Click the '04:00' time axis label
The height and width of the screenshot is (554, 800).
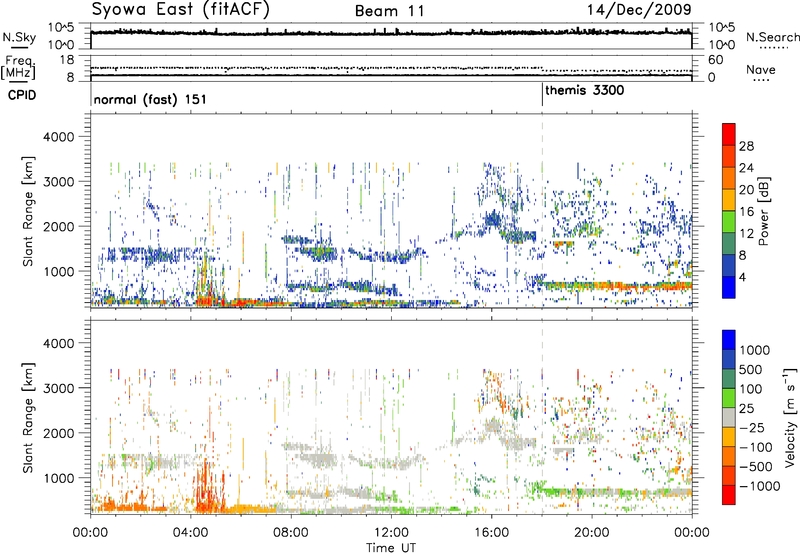coord(190,533)
